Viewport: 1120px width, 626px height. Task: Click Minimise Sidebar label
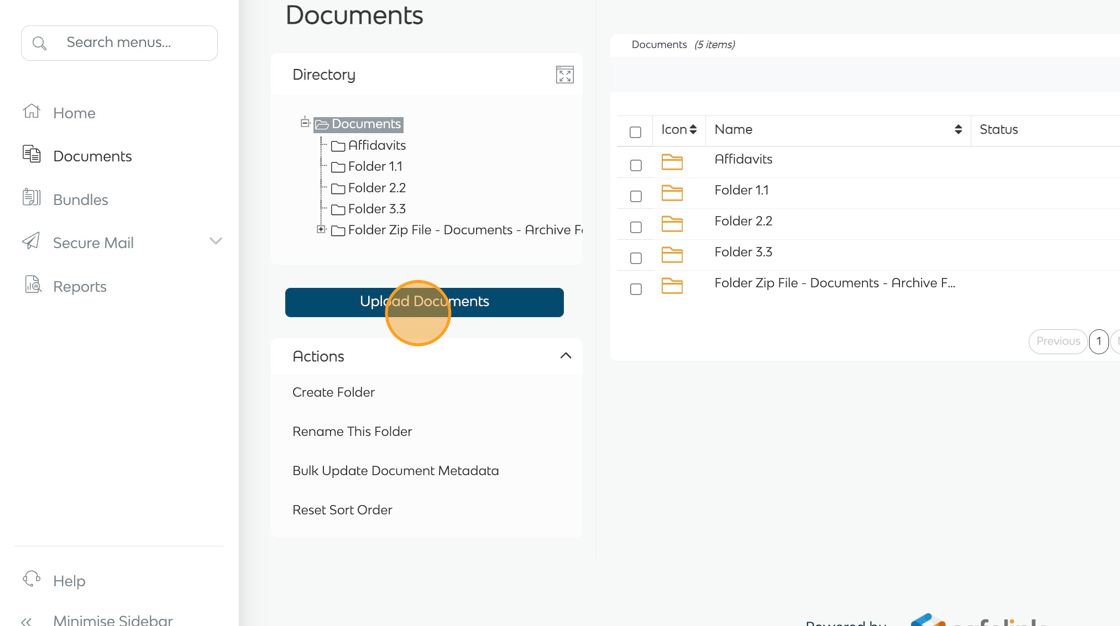(x=113, y=620)
